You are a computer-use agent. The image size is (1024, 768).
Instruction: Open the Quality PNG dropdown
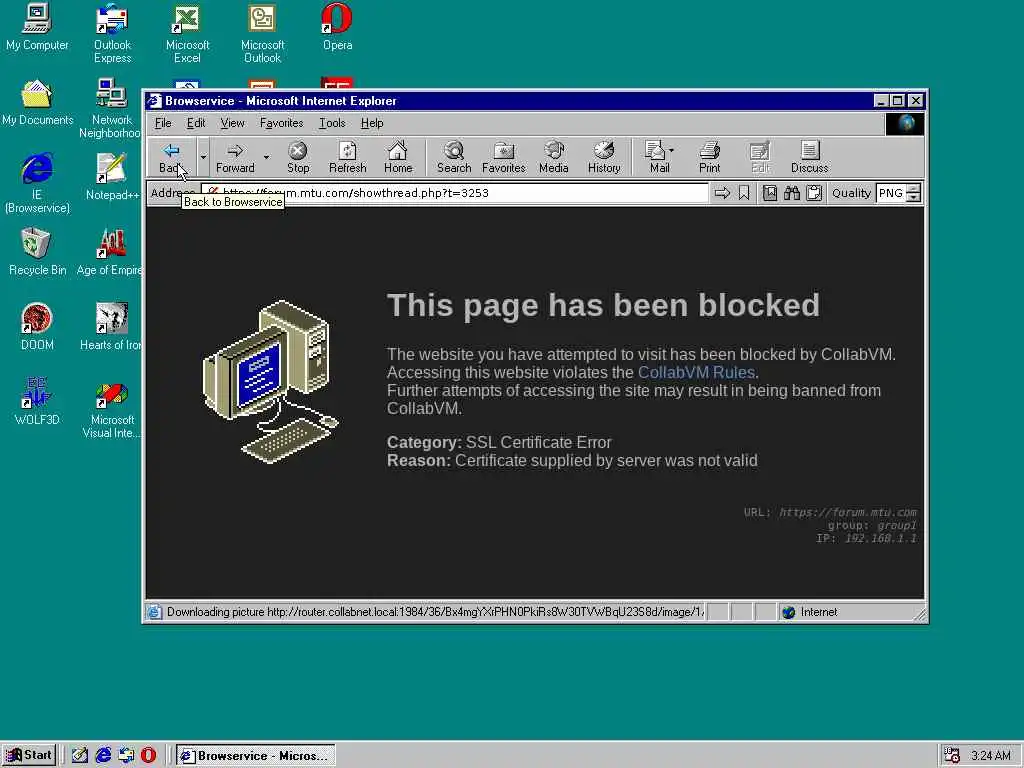point(914,193)
